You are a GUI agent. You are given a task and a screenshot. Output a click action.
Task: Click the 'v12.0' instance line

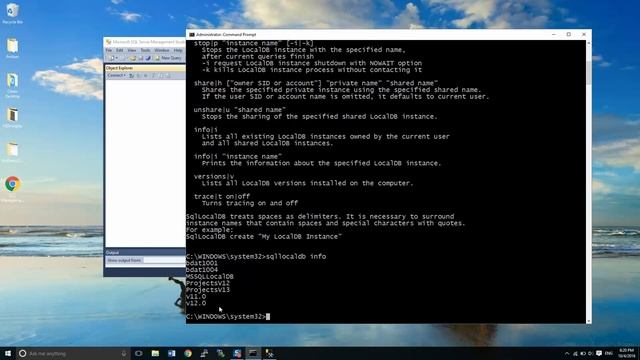(x=196, y=303)
